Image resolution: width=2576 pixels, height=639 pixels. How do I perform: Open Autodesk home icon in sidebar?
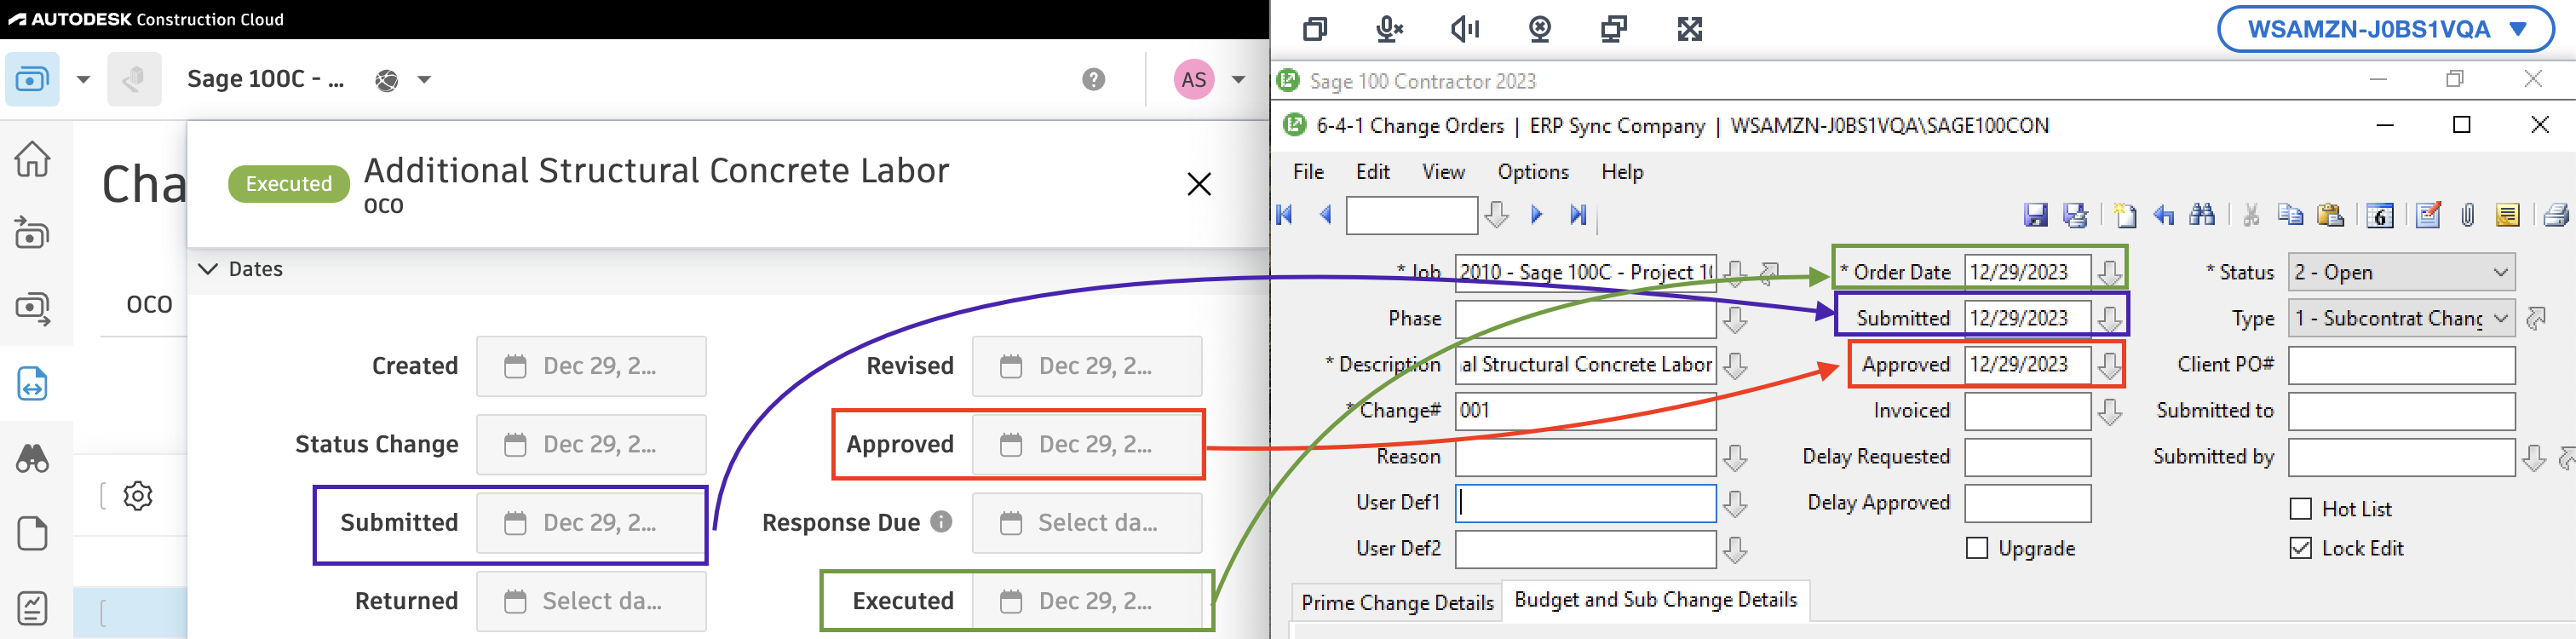(32, 158)
